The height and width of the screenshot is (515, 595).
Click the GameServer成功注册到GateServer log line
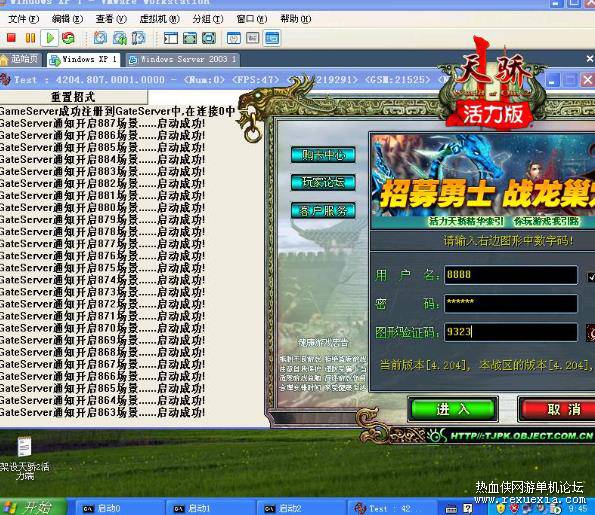[117, 112]
